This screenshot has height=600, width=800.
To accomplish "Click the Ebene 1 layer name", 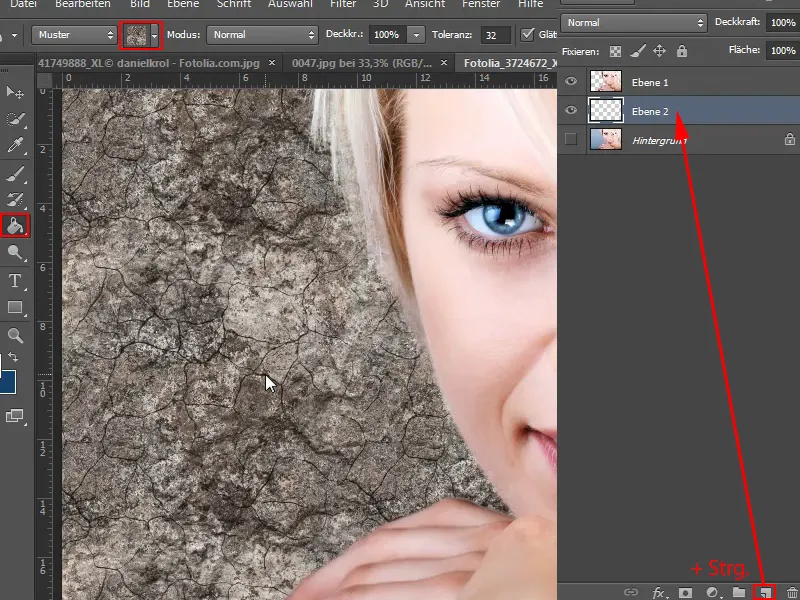I will tap(649, 82).
